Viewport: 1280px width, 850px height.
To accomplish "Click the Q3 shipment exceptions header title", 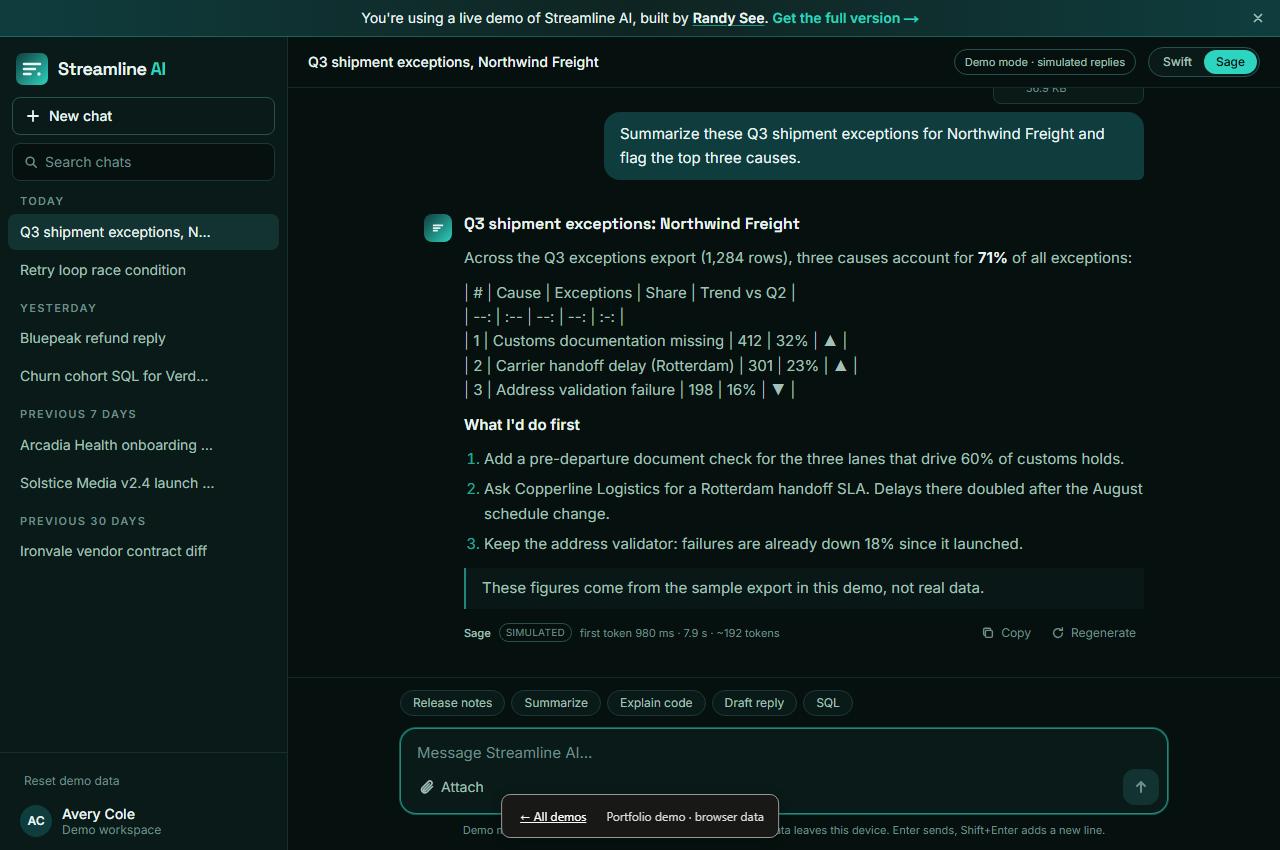I will click(453, 62).
